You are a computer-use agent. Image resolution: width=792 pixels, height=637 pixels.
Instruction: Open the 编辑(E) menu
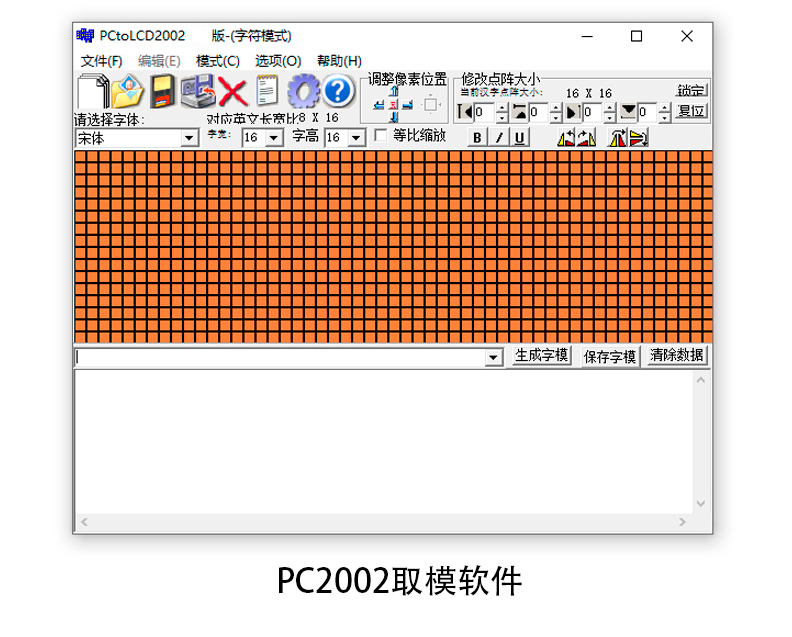pyautogui.click(x=159, y=61)
